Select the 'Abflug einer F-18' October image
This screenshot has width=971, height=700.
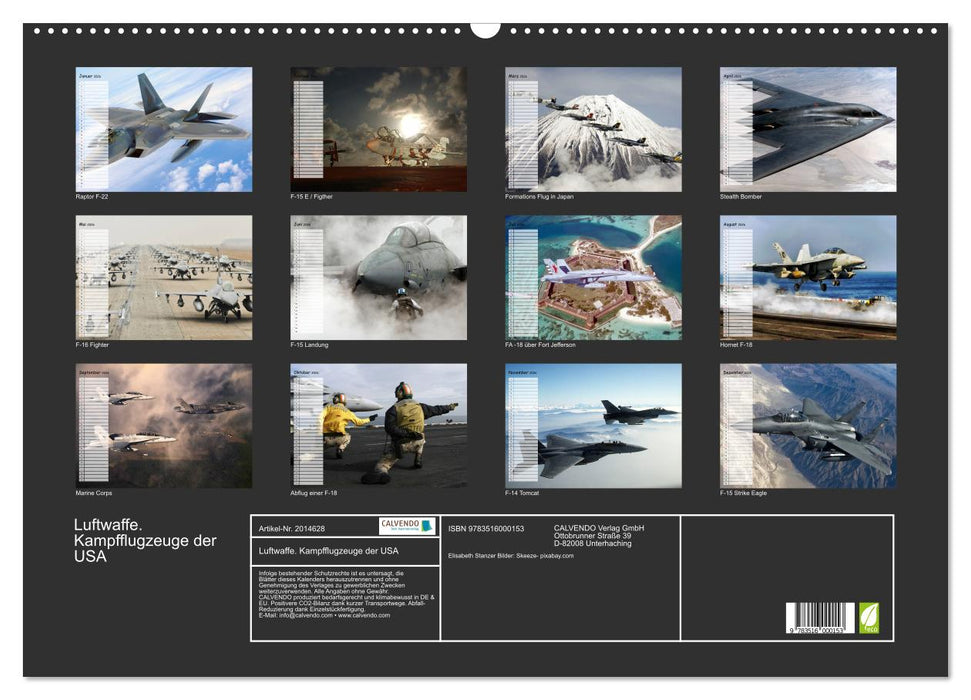pyautogui.click(x=380, y=430)
